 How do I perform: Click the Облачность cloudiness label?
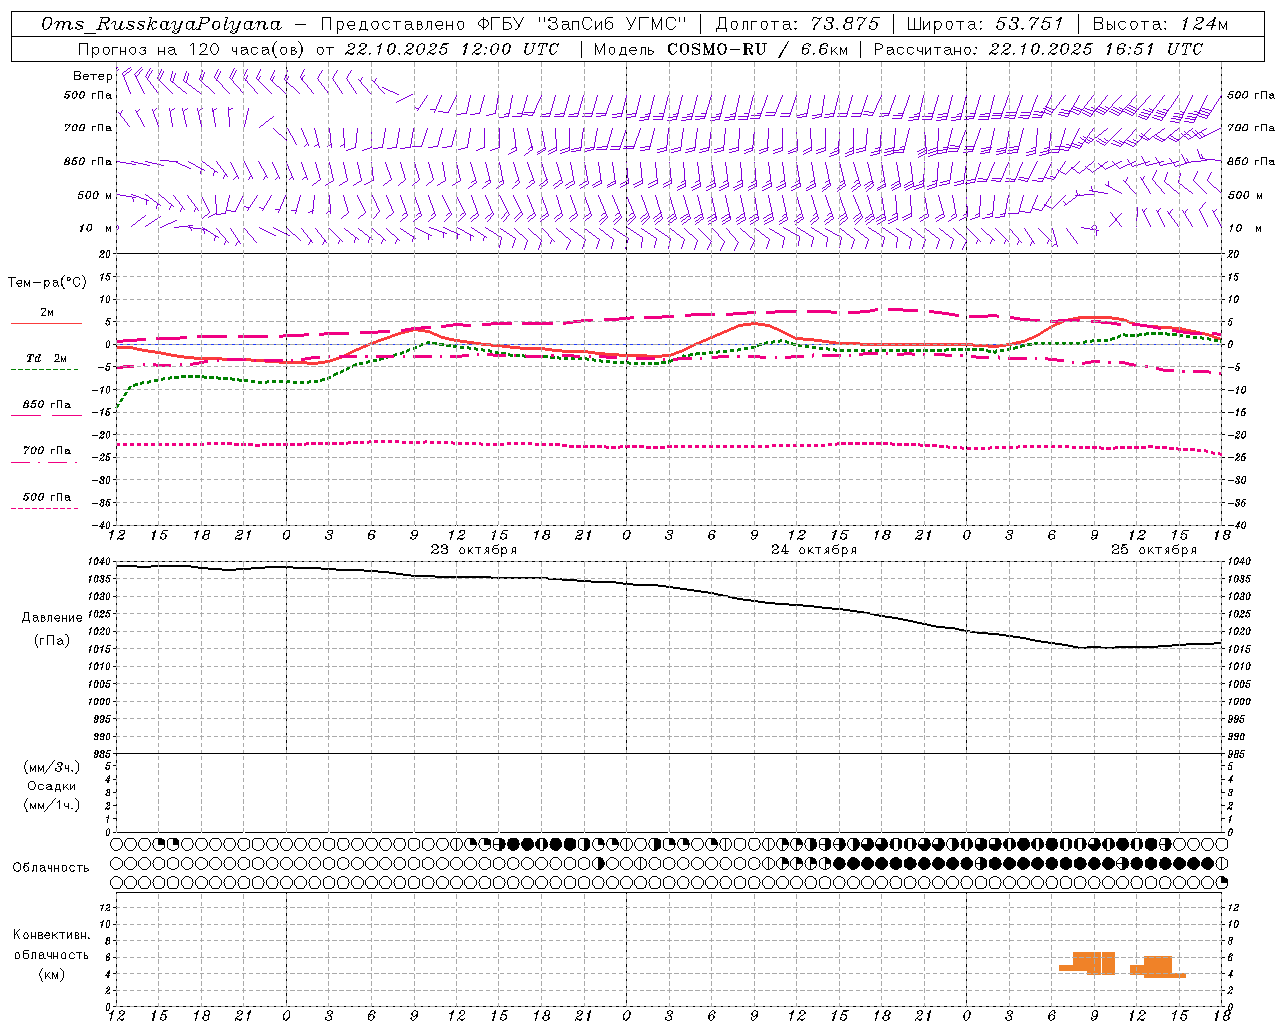51,868
